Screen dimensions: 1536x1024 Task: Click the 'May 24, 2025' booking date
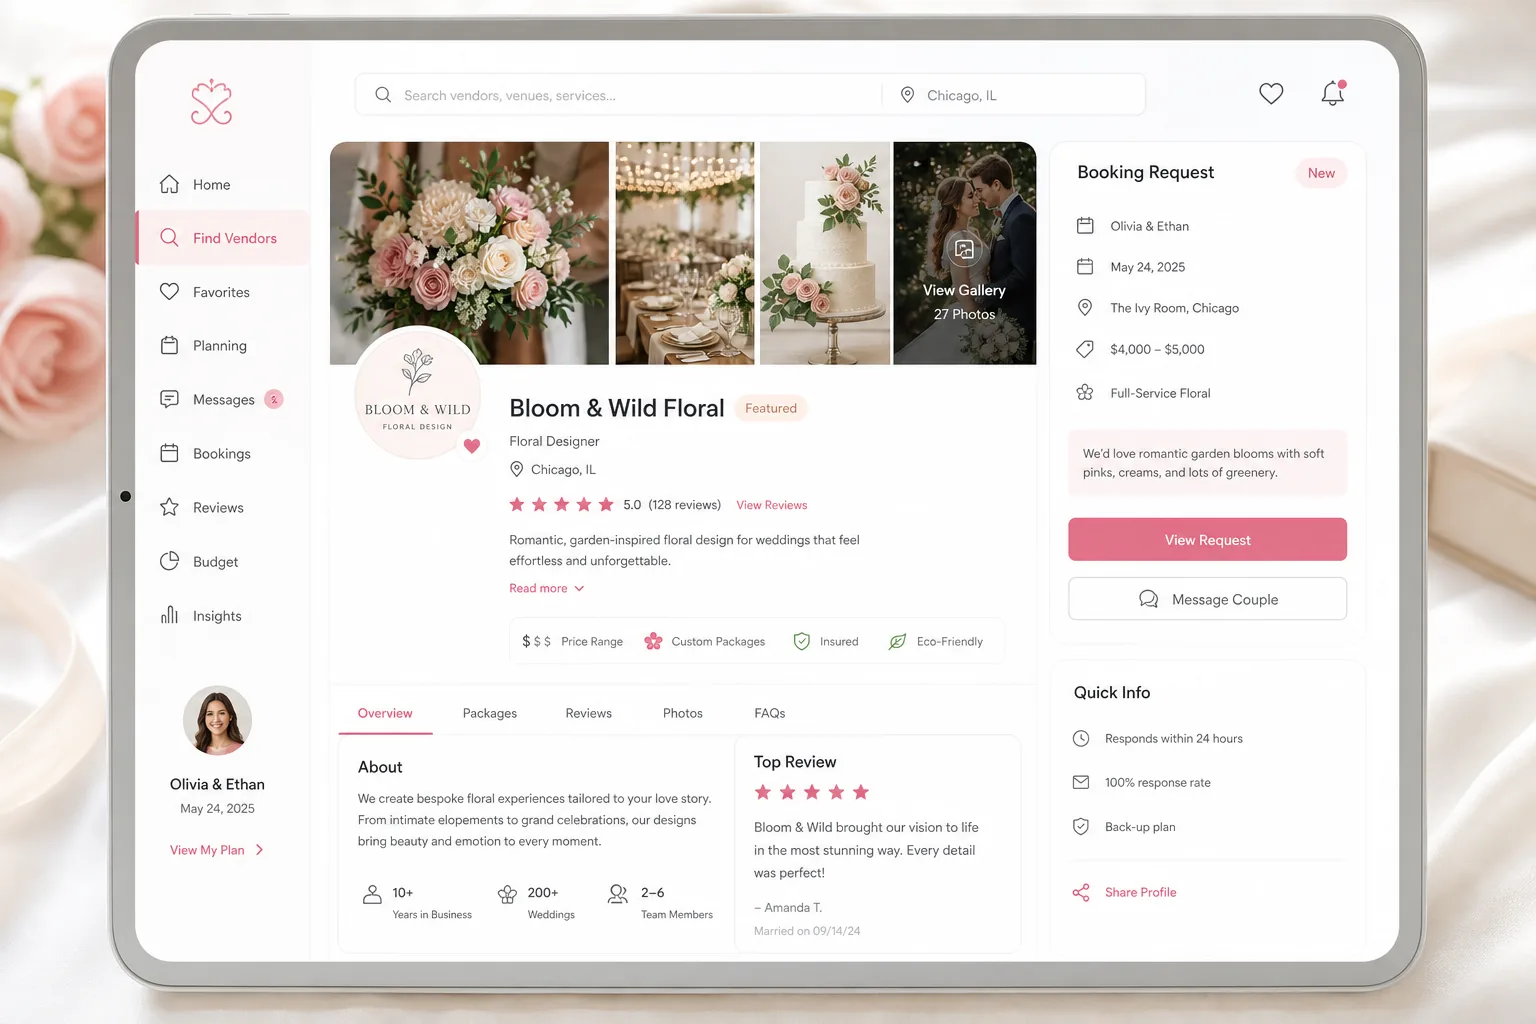tap(1147, 267)
